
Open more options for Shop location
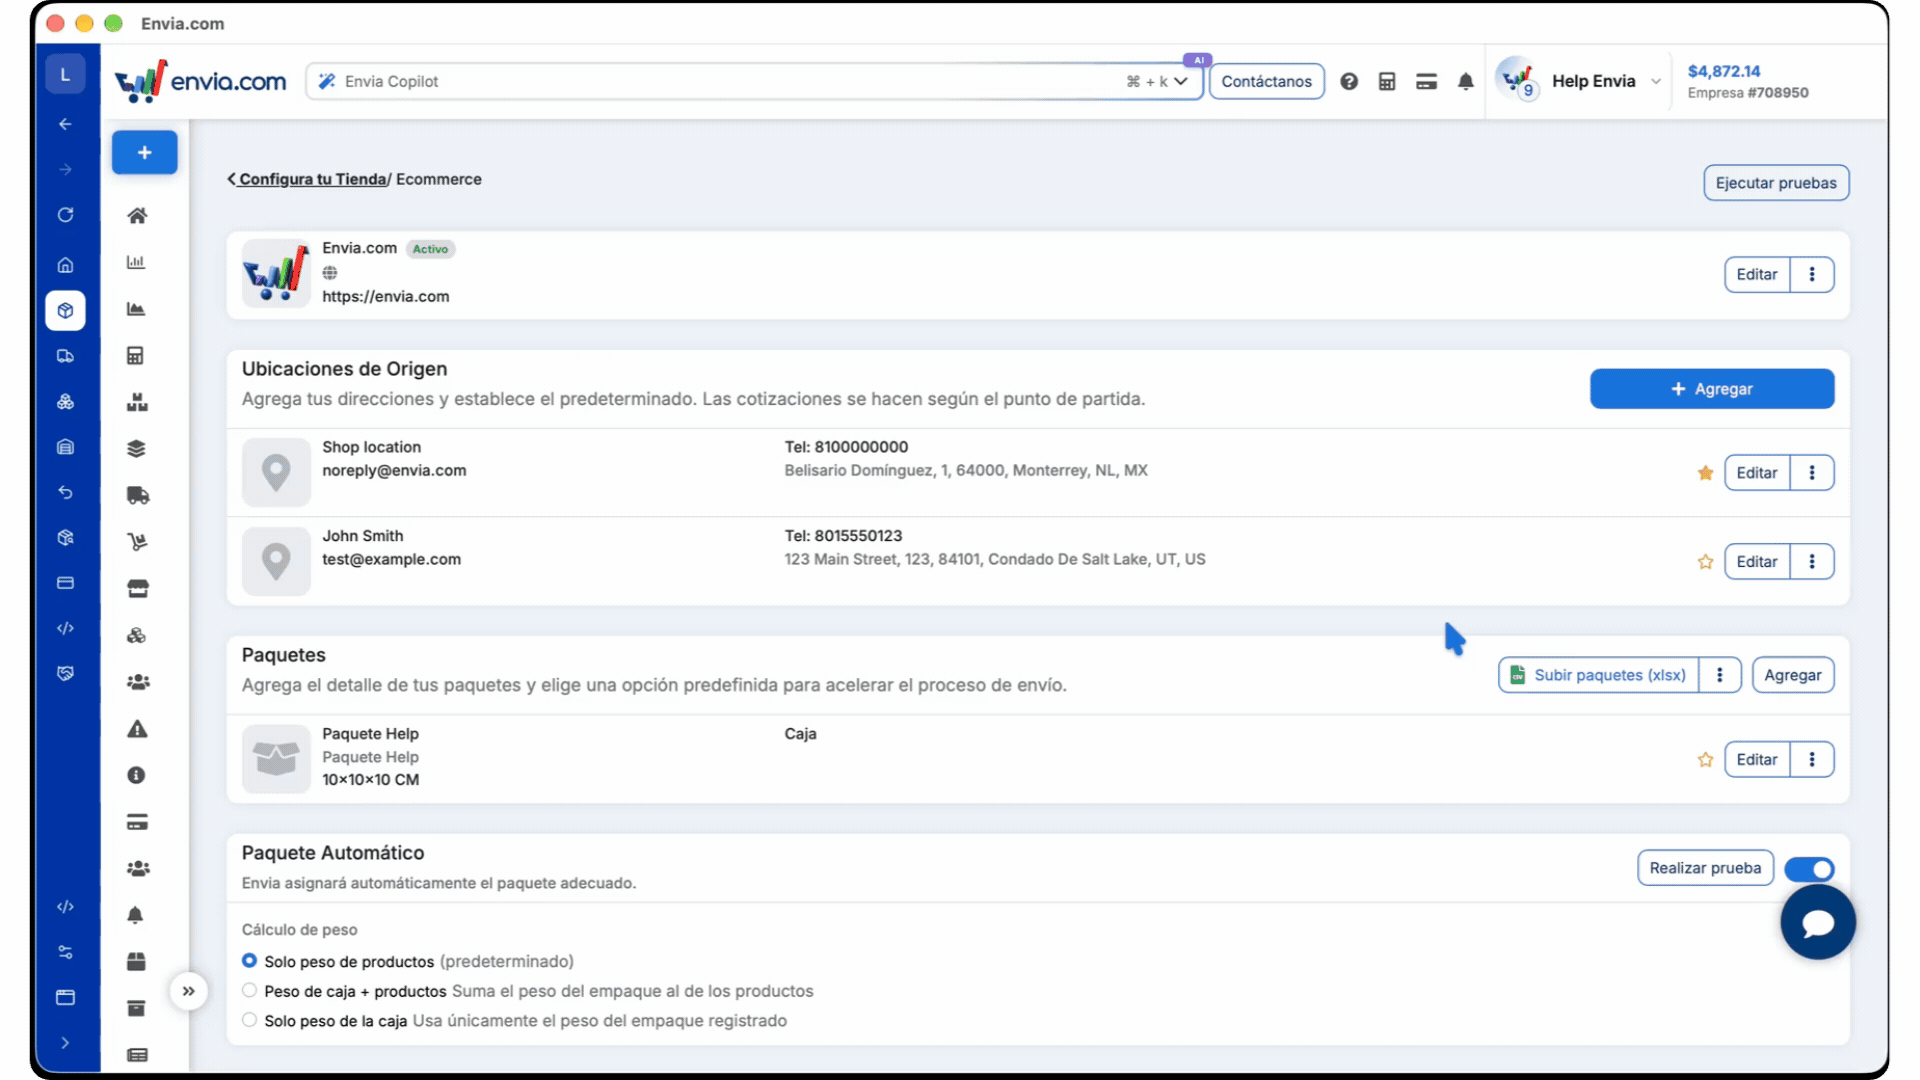1811,473
